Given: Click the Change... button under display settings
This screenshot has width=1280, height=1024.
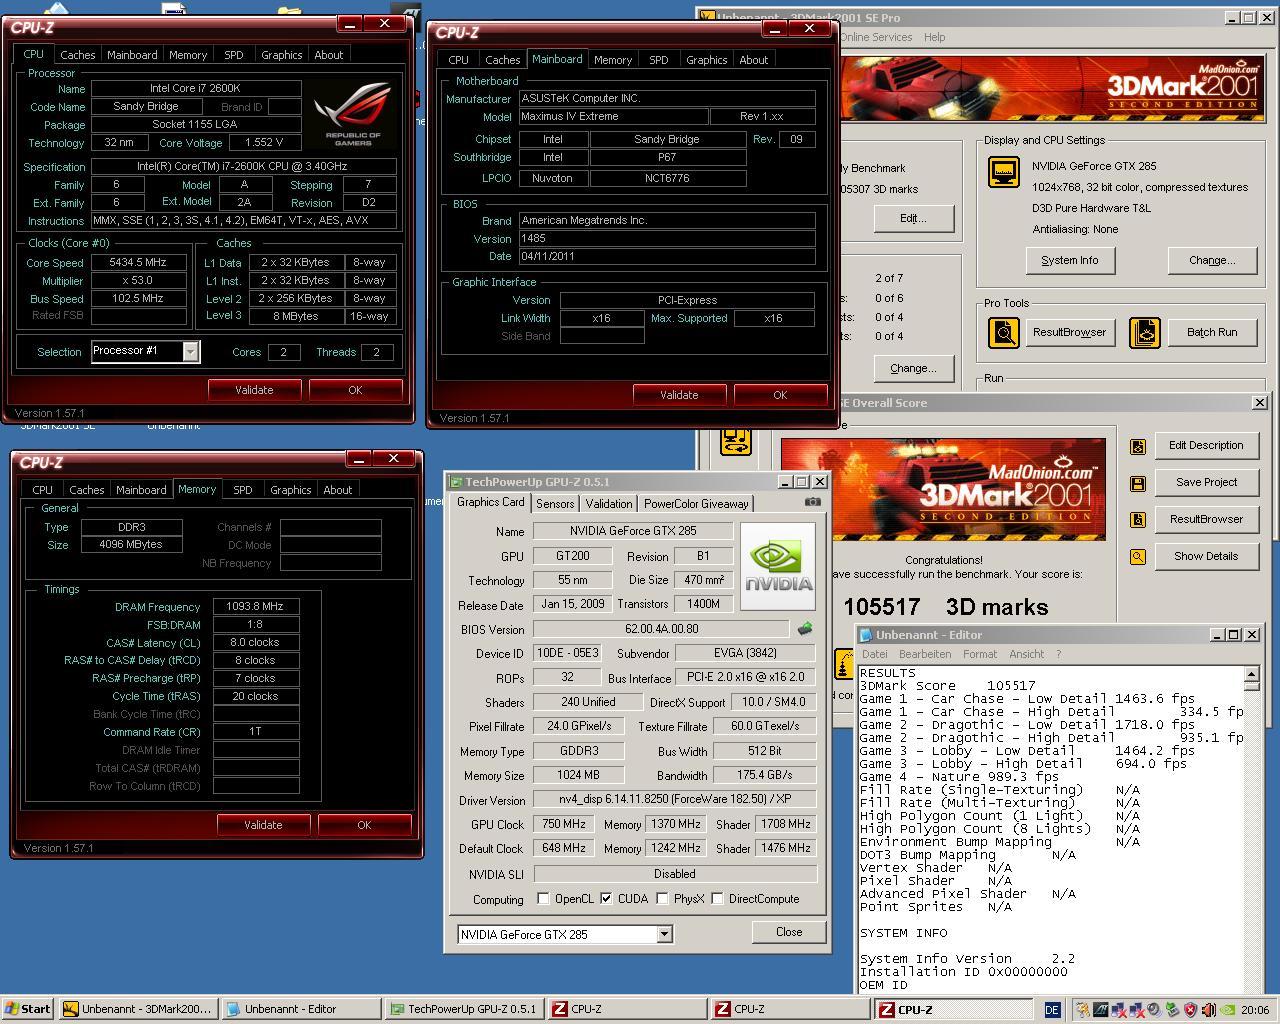Looking at the screenshot, I should coord(1212,260).
